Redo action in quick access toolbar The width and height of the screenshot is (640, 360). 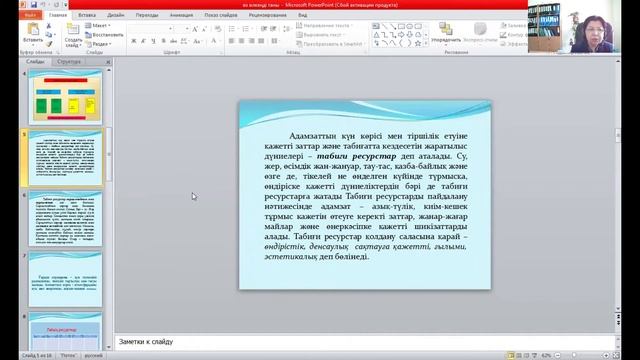point(56,4)
